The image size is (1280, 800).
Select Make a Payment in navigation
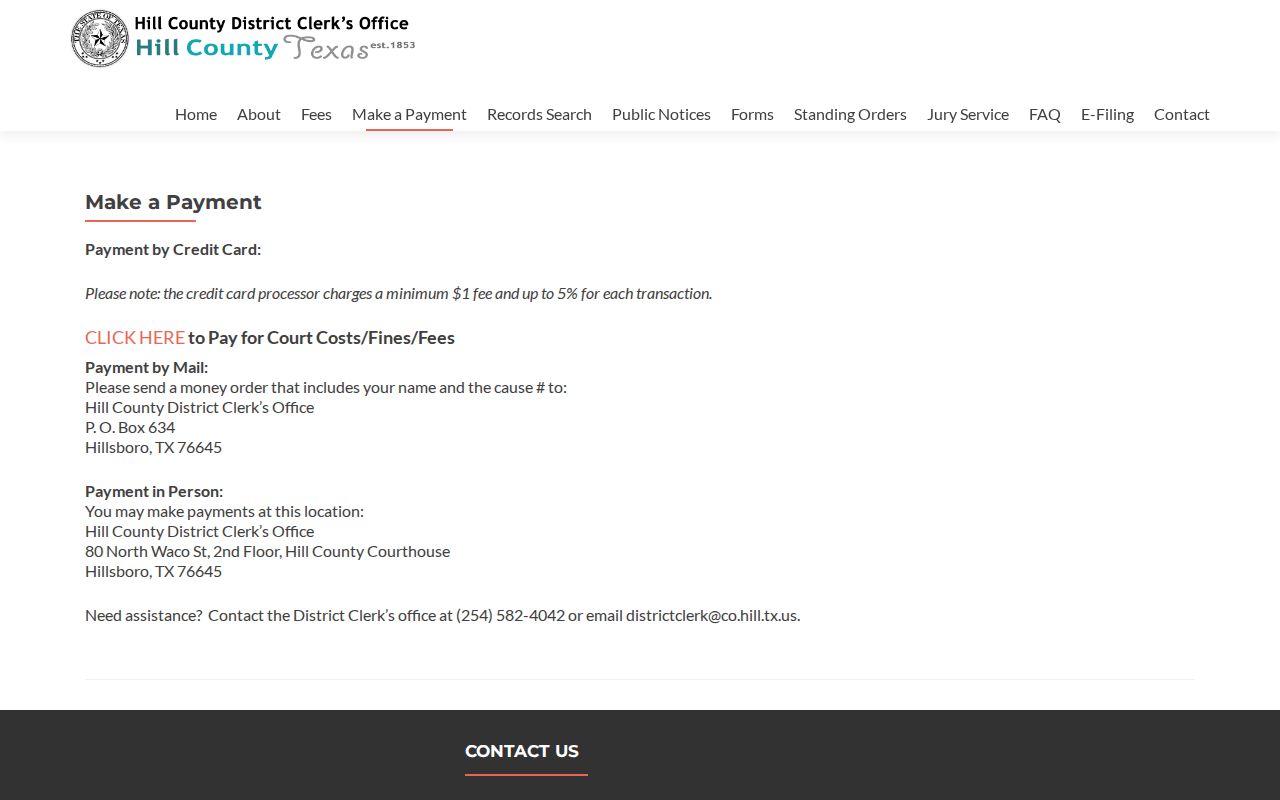click(409, 114)
